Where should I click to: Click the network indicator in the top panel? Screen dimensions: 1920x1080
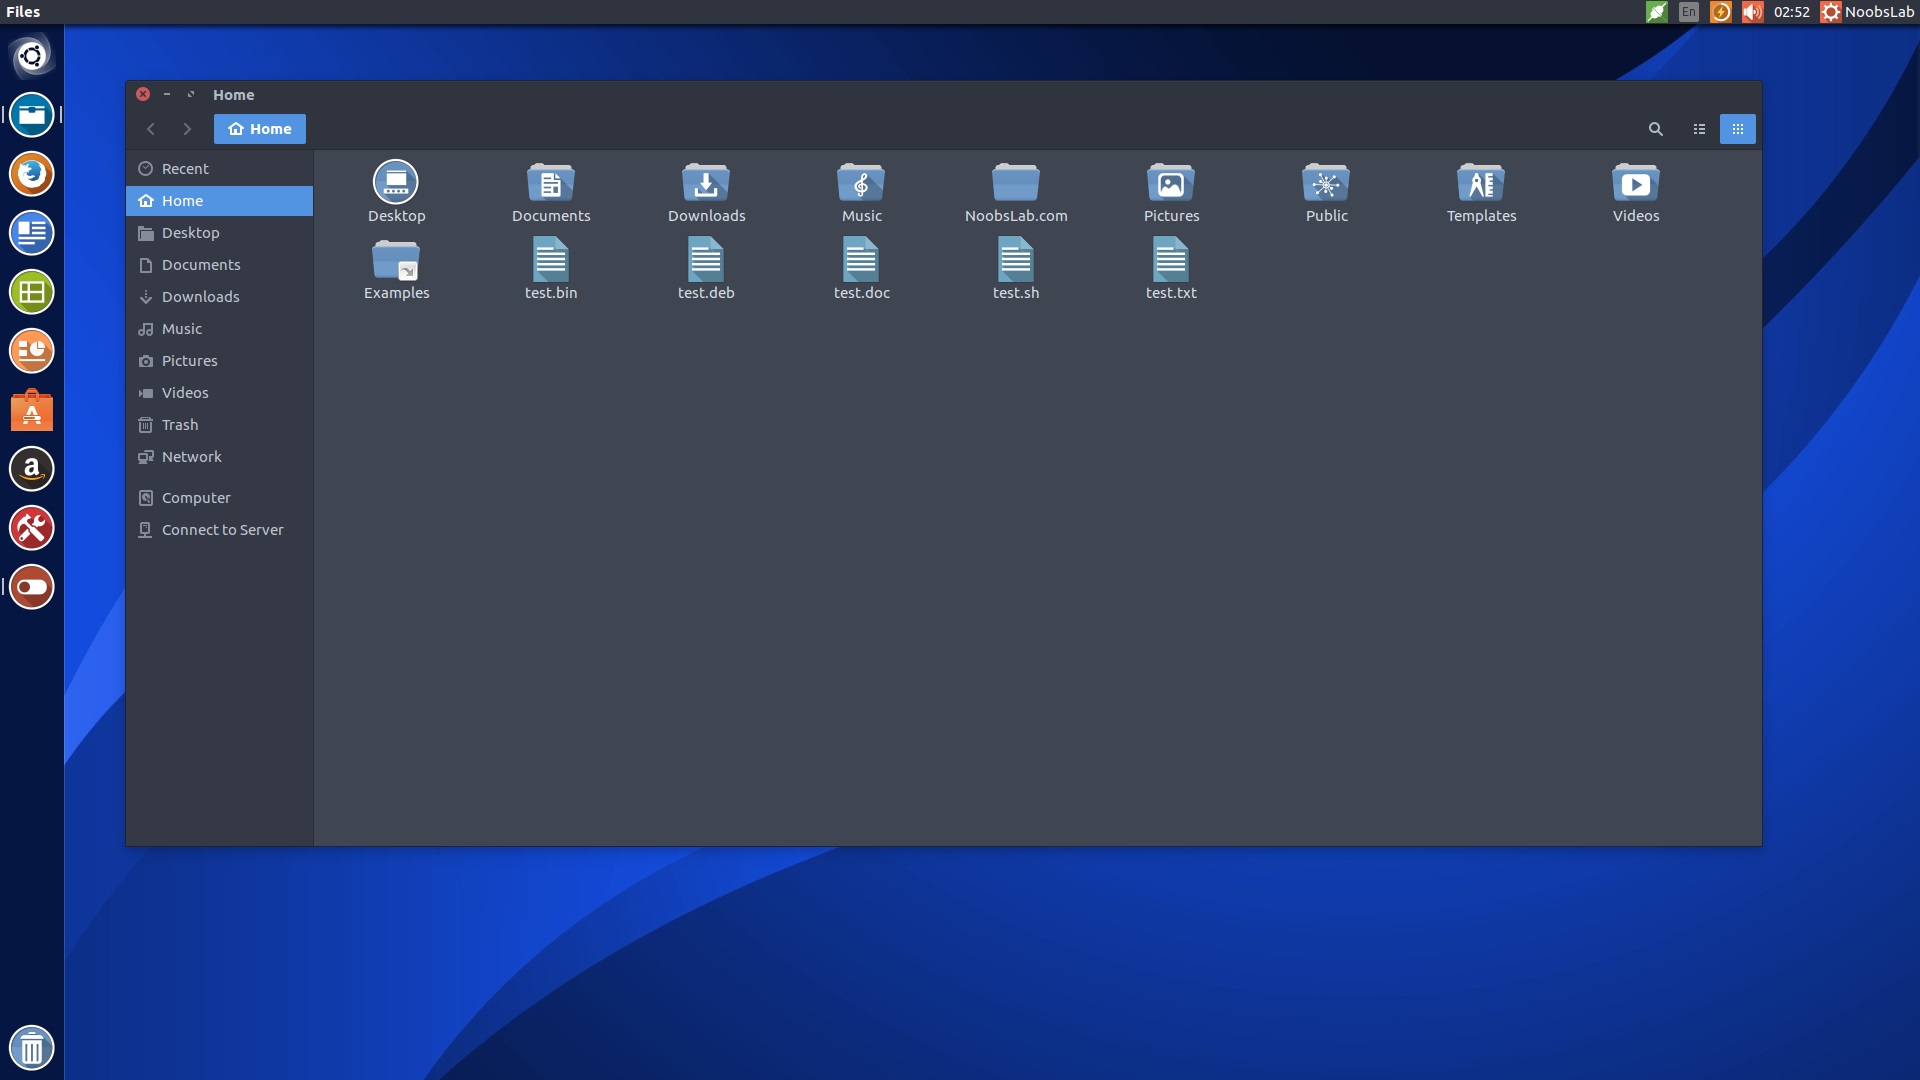(1656, 12)
